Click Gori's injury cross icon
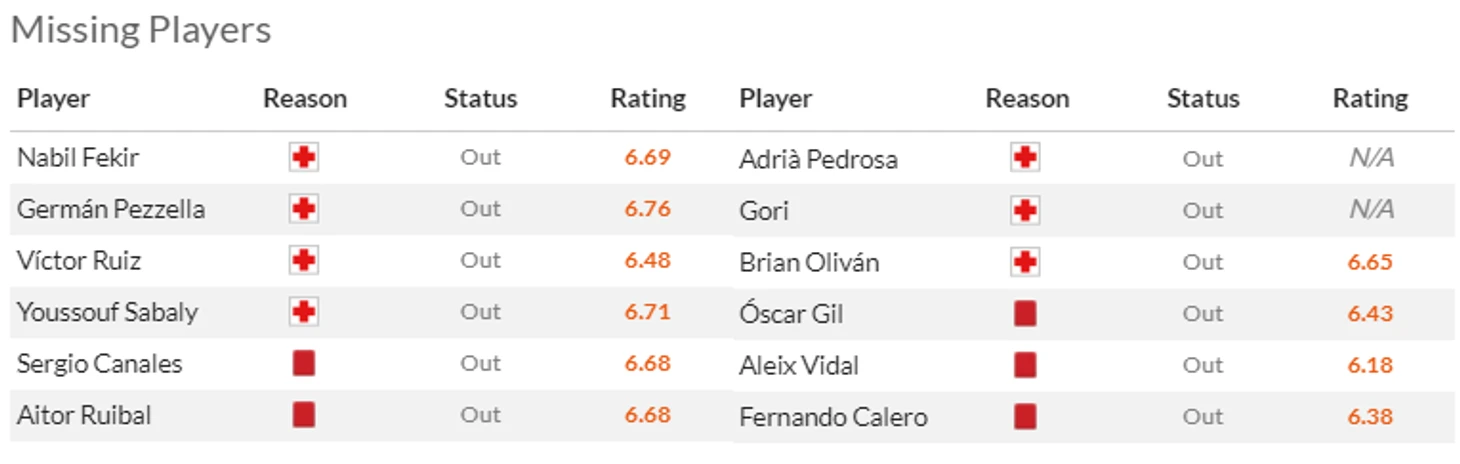 pyautogui.click(x=1025, y=210)
